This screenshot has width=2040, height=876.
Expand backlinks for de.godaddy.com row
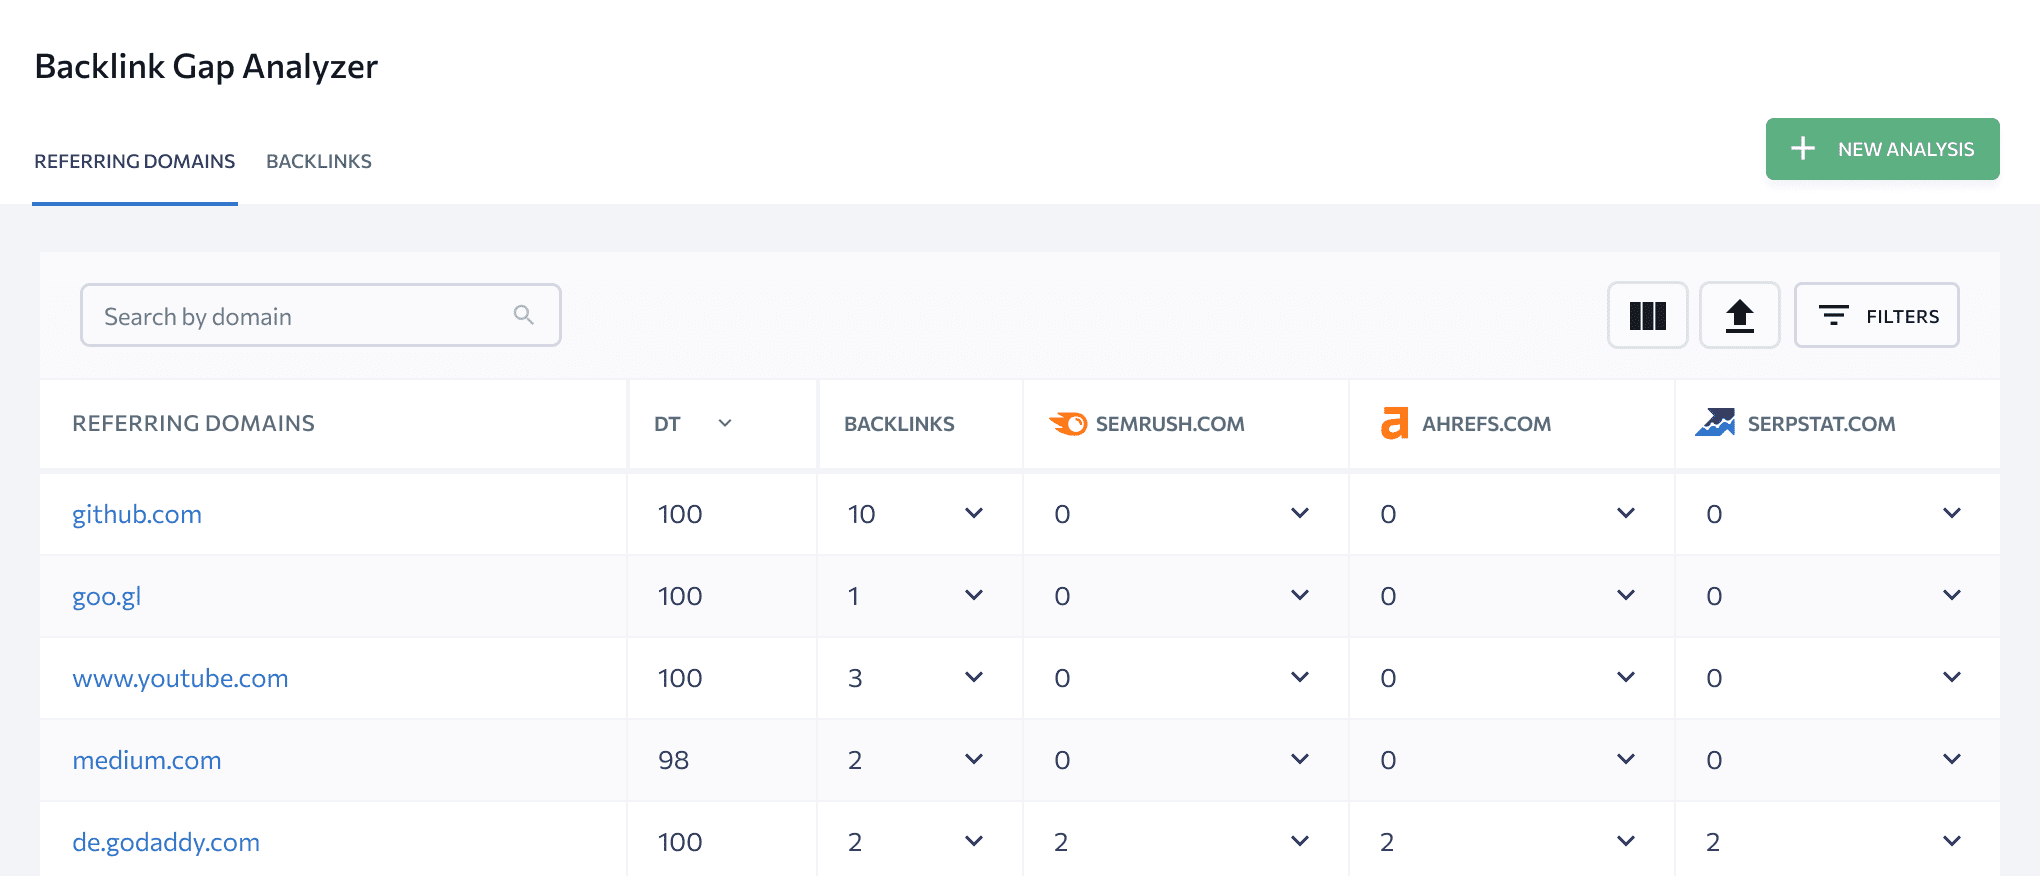coord(974,841)
